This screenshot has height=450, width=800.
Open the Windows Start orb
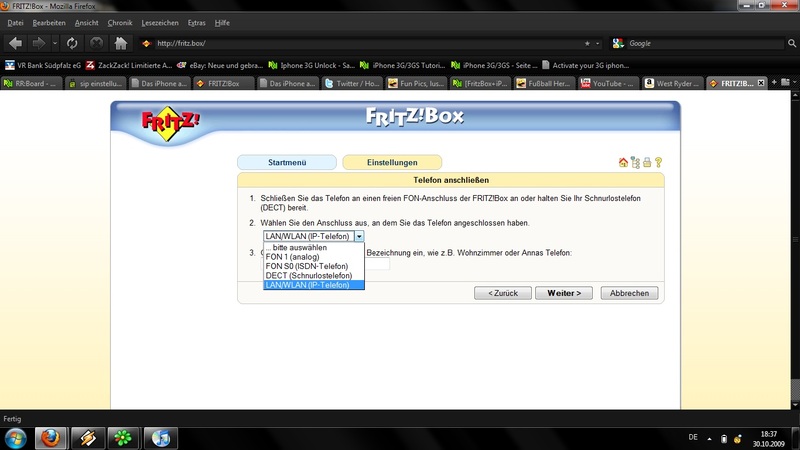coord(15,438)
